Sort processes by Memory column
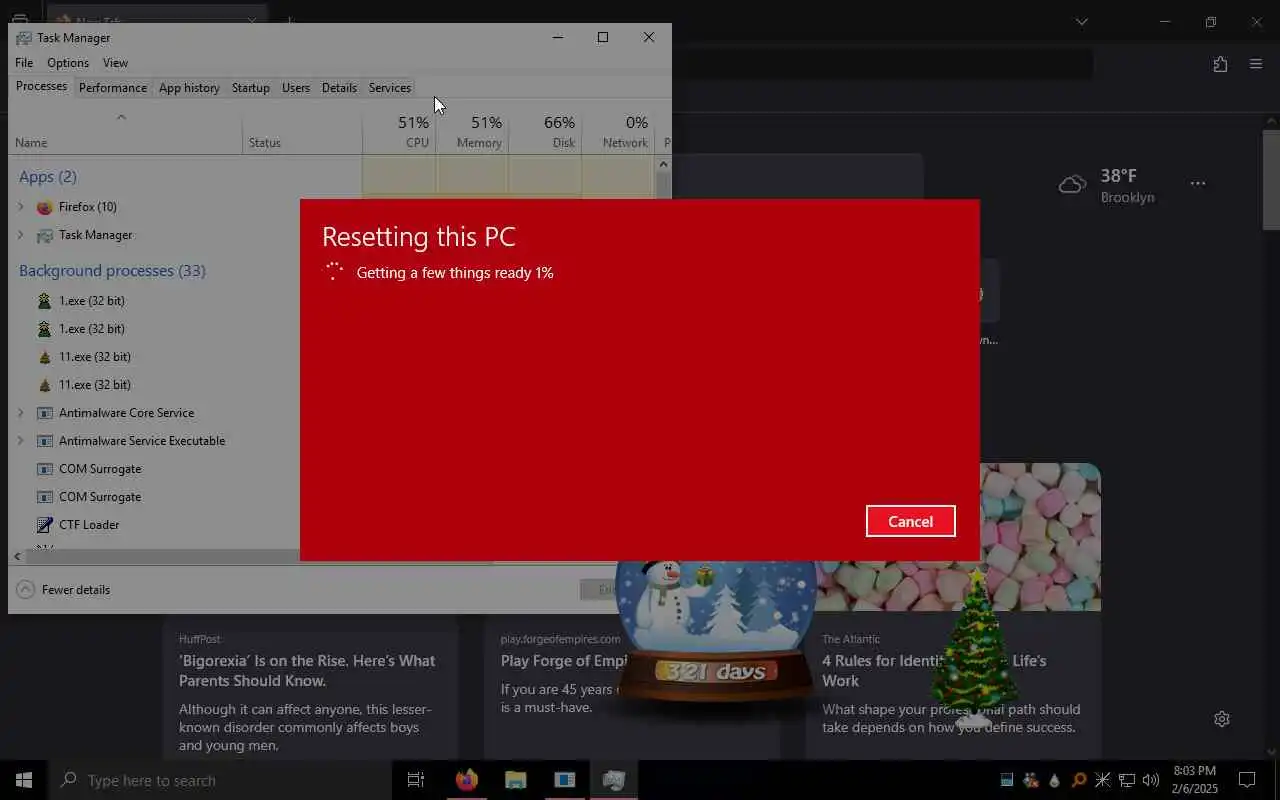 tap(472, 132)
